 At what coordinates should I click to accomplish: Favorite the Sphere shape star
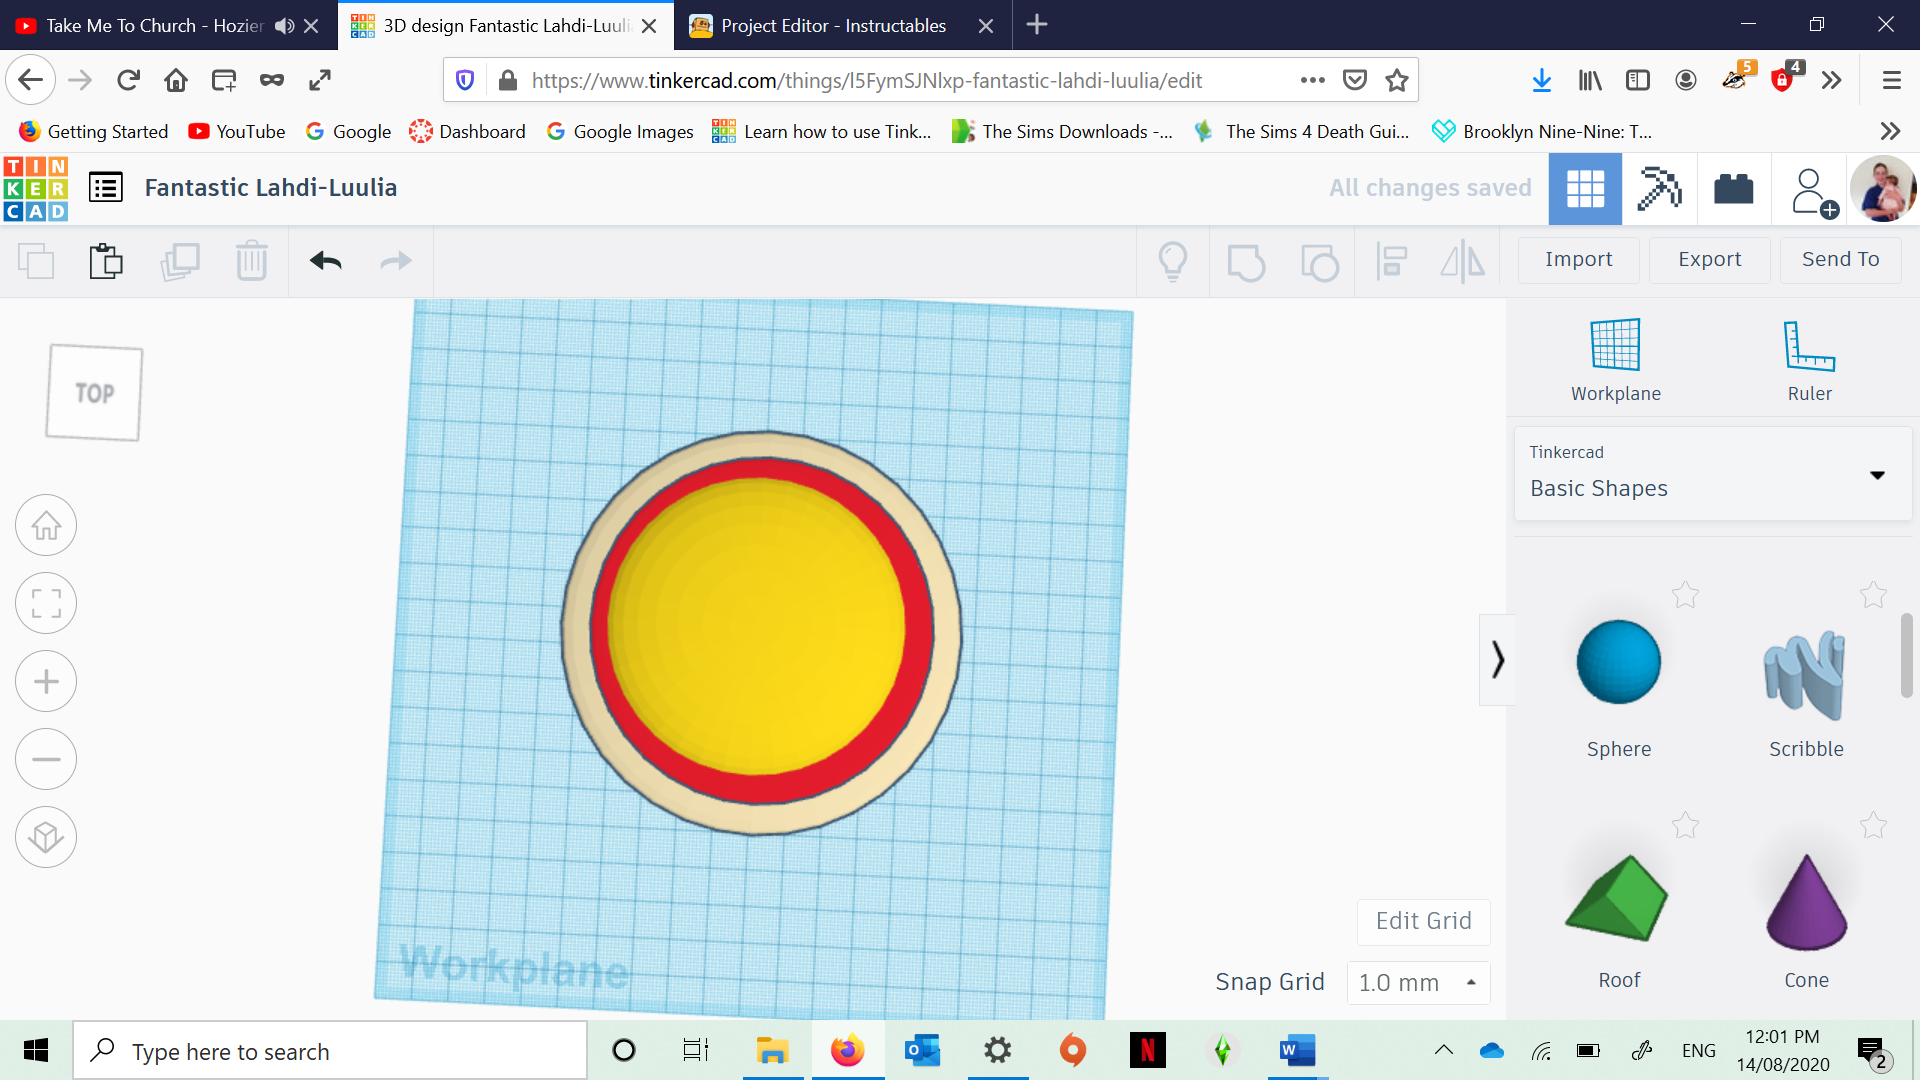1685,595
